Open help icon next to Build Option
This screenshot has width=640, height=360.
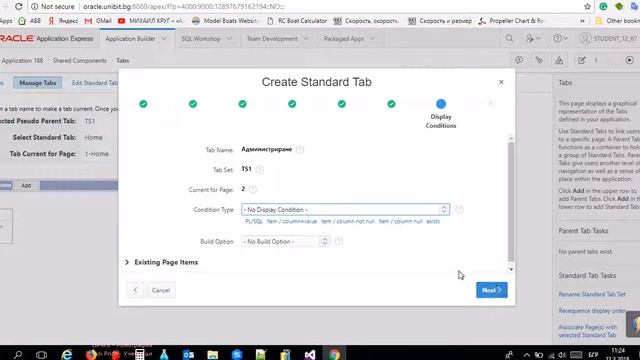(x=338, y=242)
